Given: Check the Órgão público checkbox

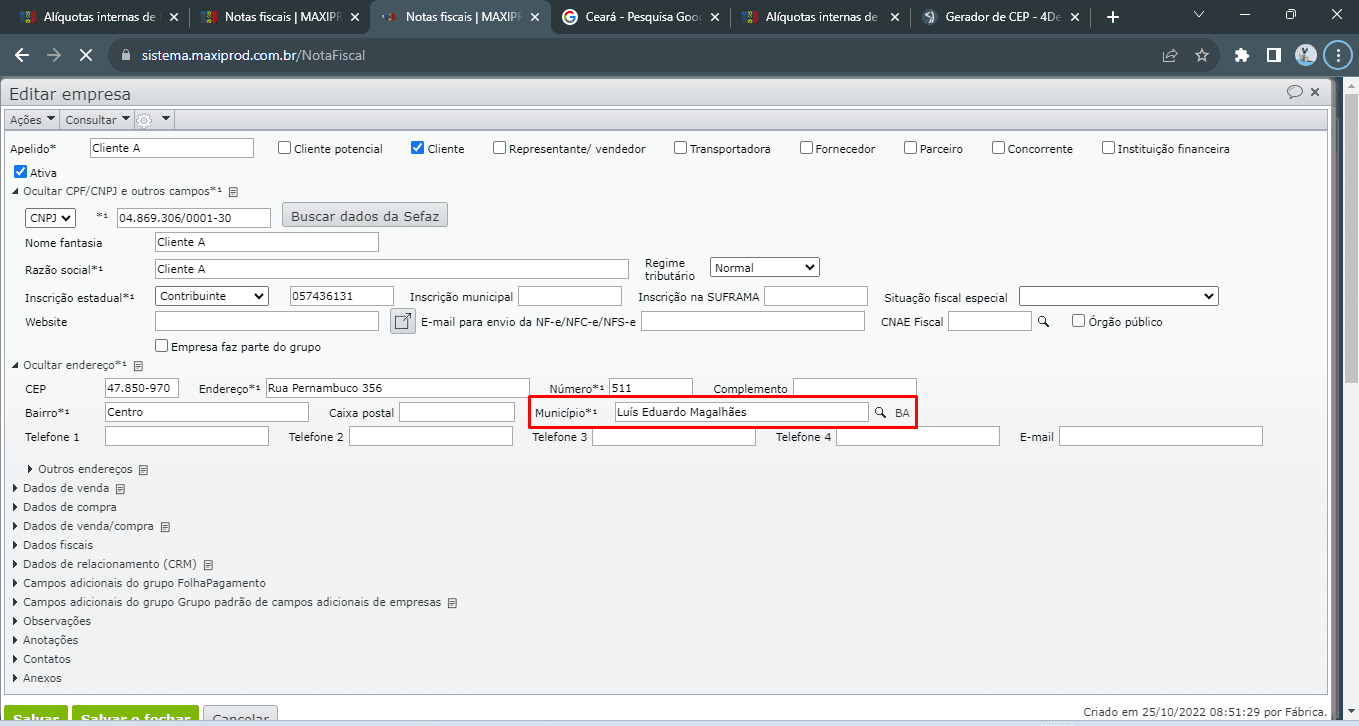Looking at the screenshot, I should (x=1078, y=321).
